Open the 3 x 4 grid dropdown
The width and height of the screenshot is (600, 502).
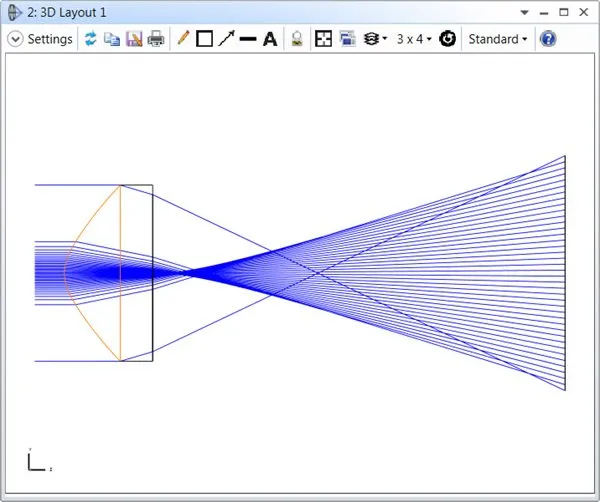(x=414, y=39)
